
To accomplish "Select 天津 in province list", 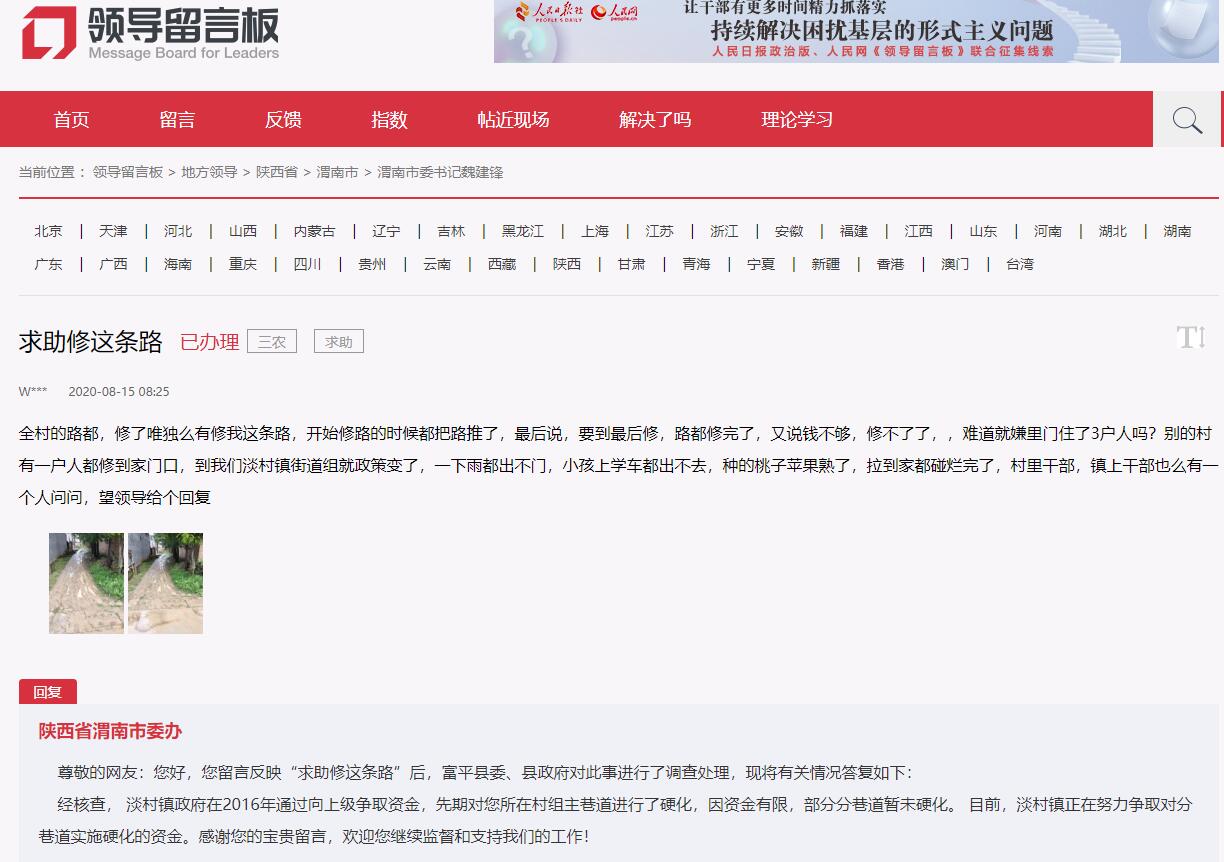I will click(113, 231).
